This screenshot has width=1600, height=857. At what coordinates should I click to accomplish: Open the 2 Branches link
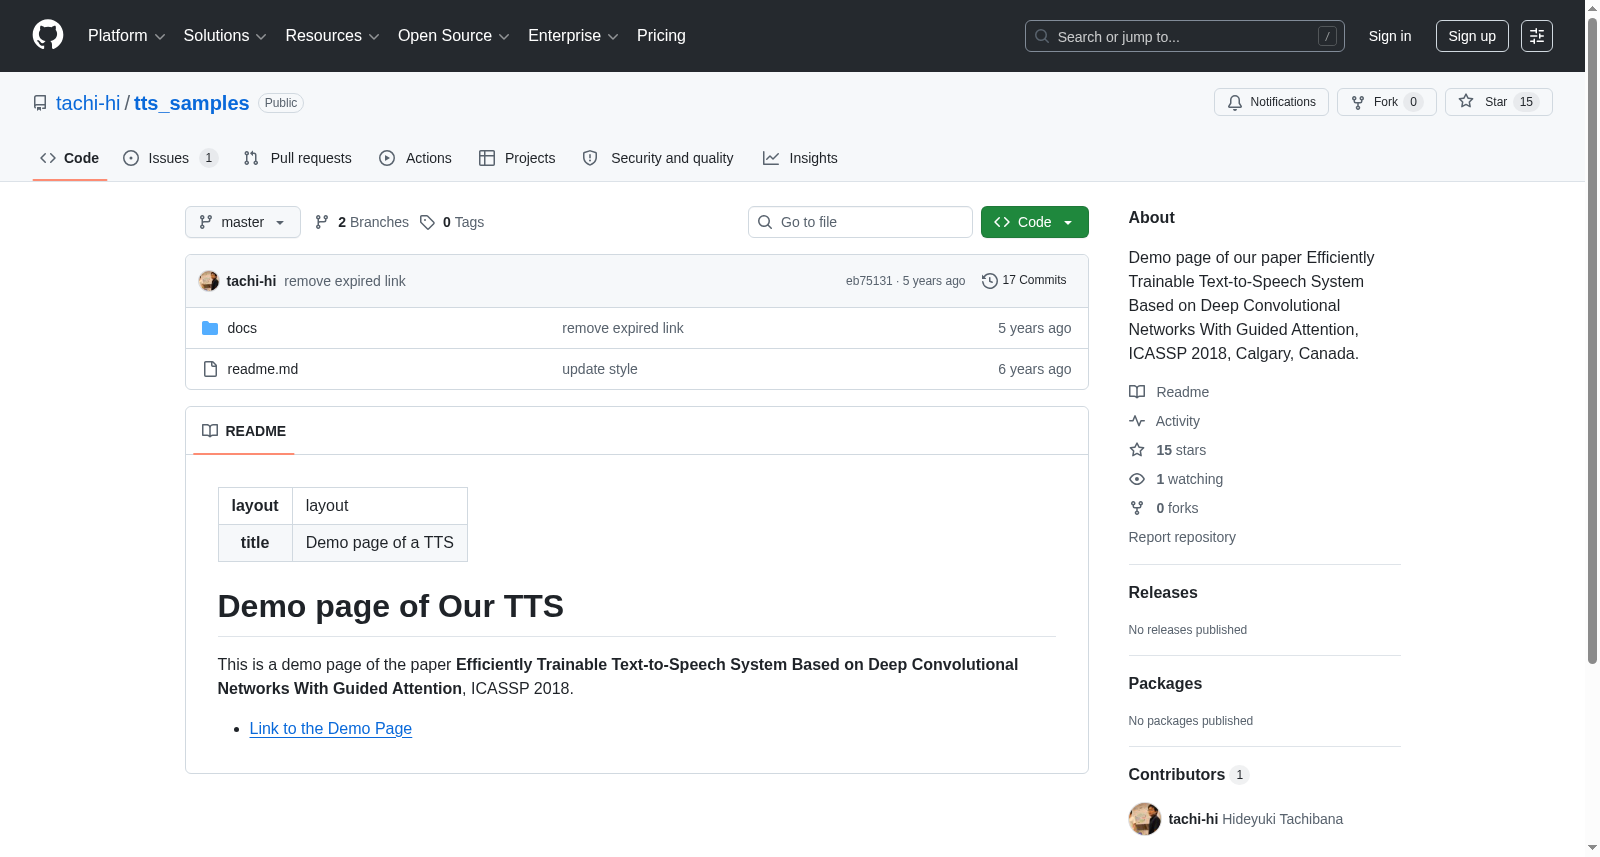pos(362,222)
